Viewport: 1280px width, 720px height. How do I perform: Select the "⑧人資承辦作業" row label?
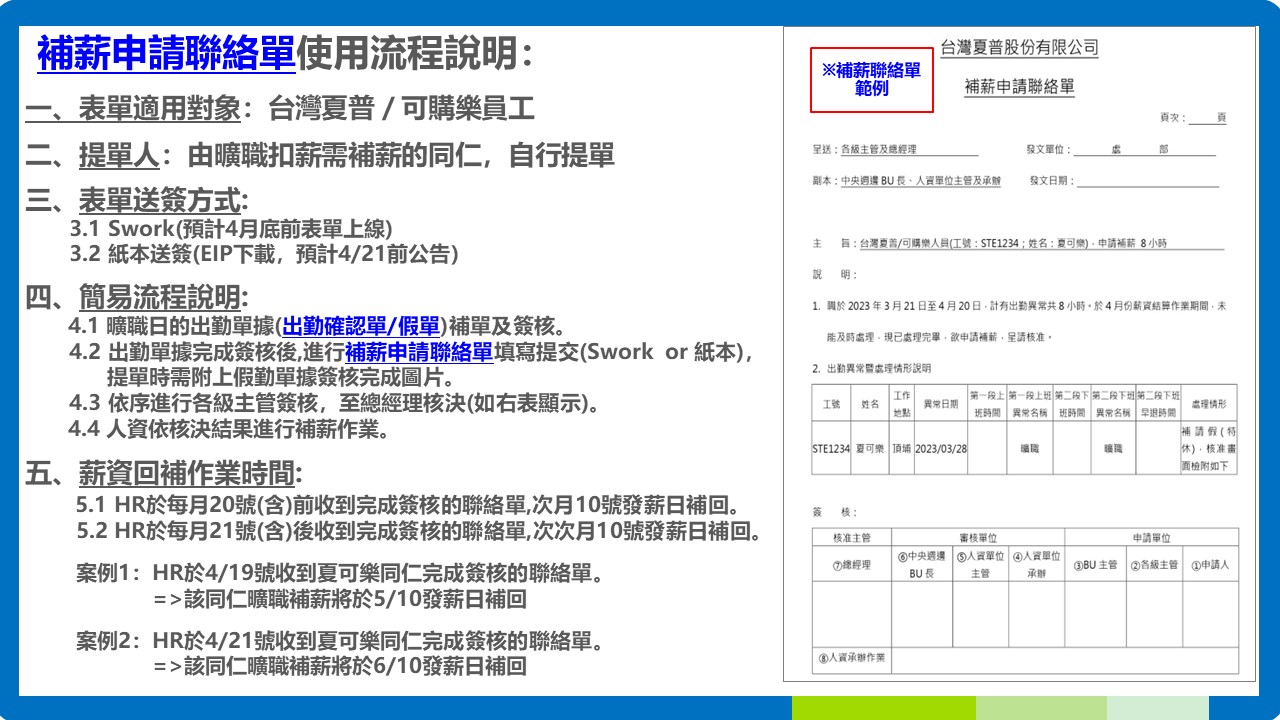[x=851, y=659]
